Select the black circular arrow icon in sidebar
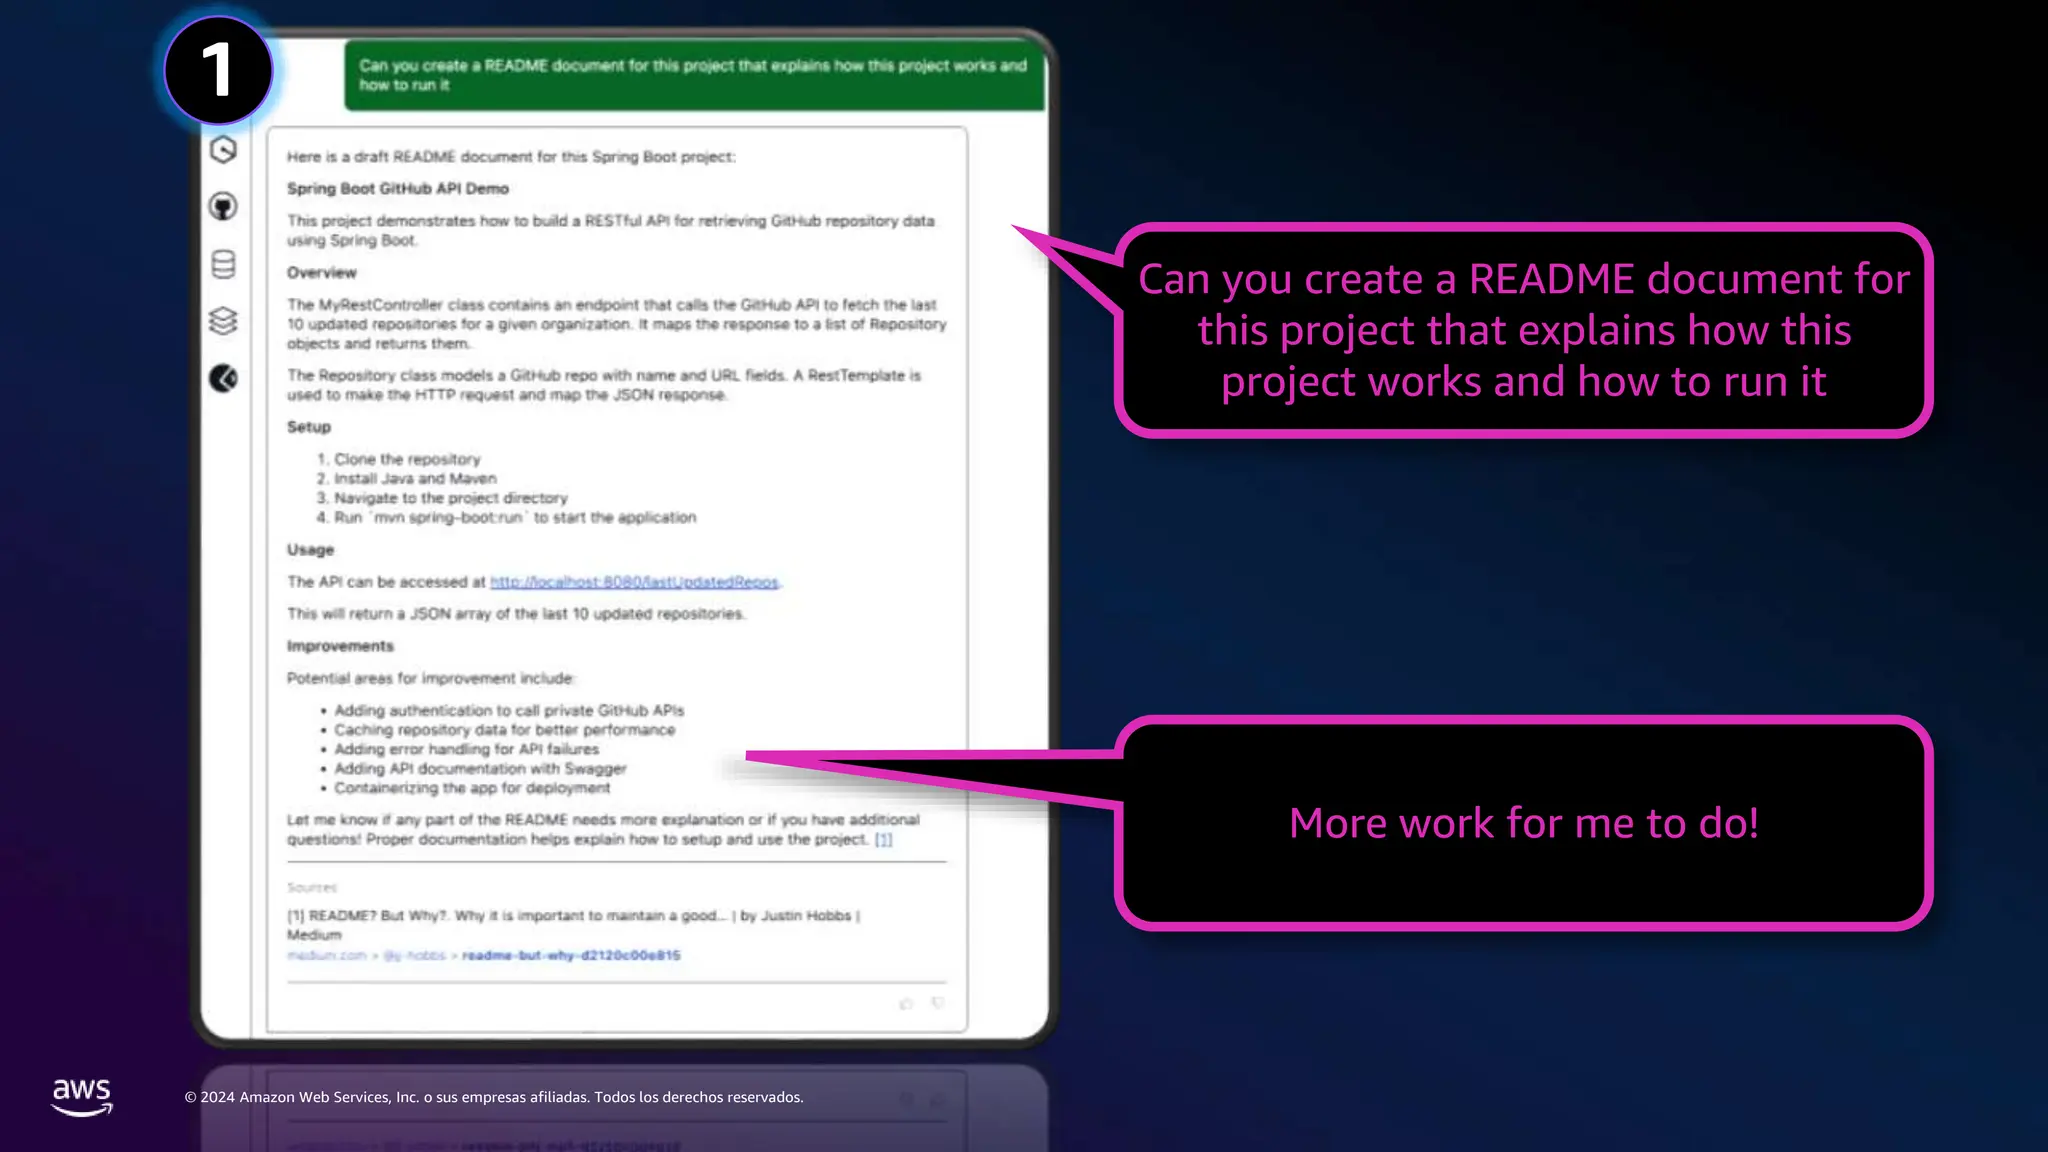This screenshot has width=2048, height=1152. click(223, 379)
